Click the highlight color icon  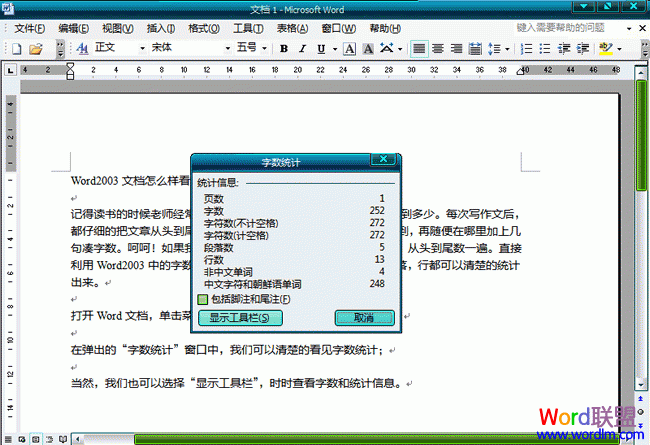tap(606, 48)
